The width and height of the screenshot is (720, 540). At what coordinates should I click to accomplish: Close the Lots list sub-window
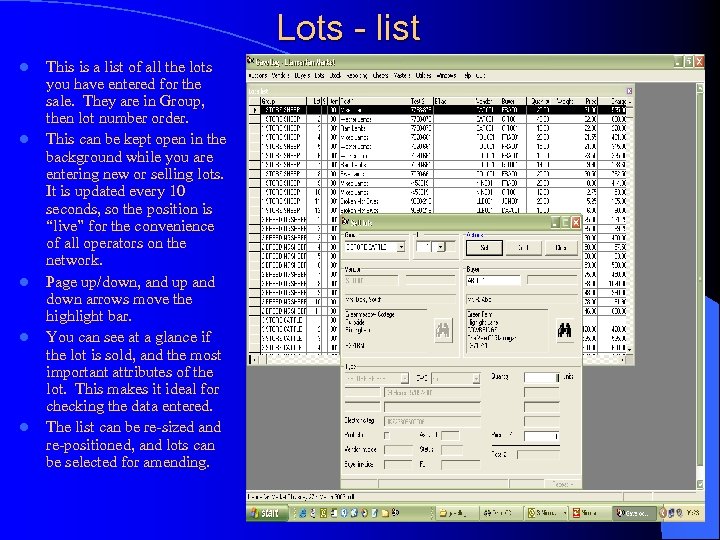[x=629, y=91]
